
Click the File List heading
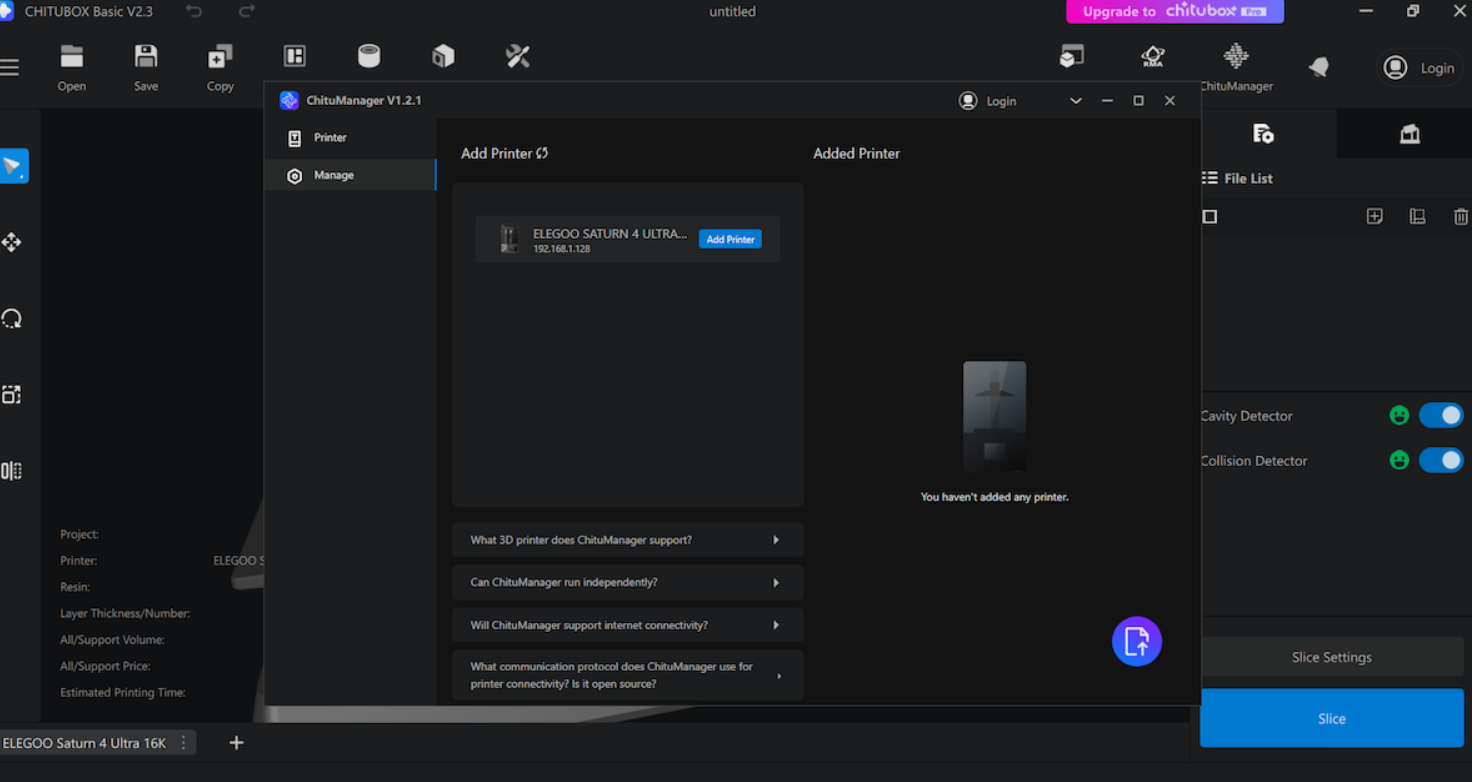(1248, 178)
